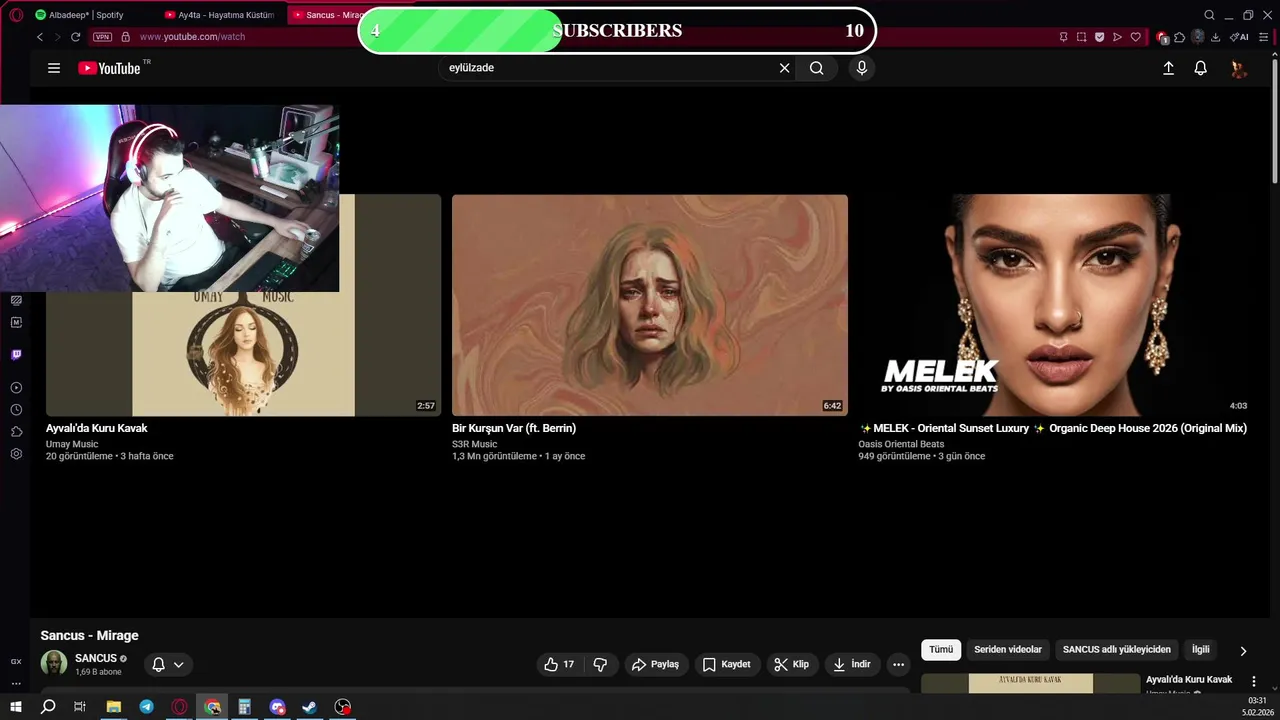
Task: Expand the subscription bell notification dropdown
Action: 168,664
